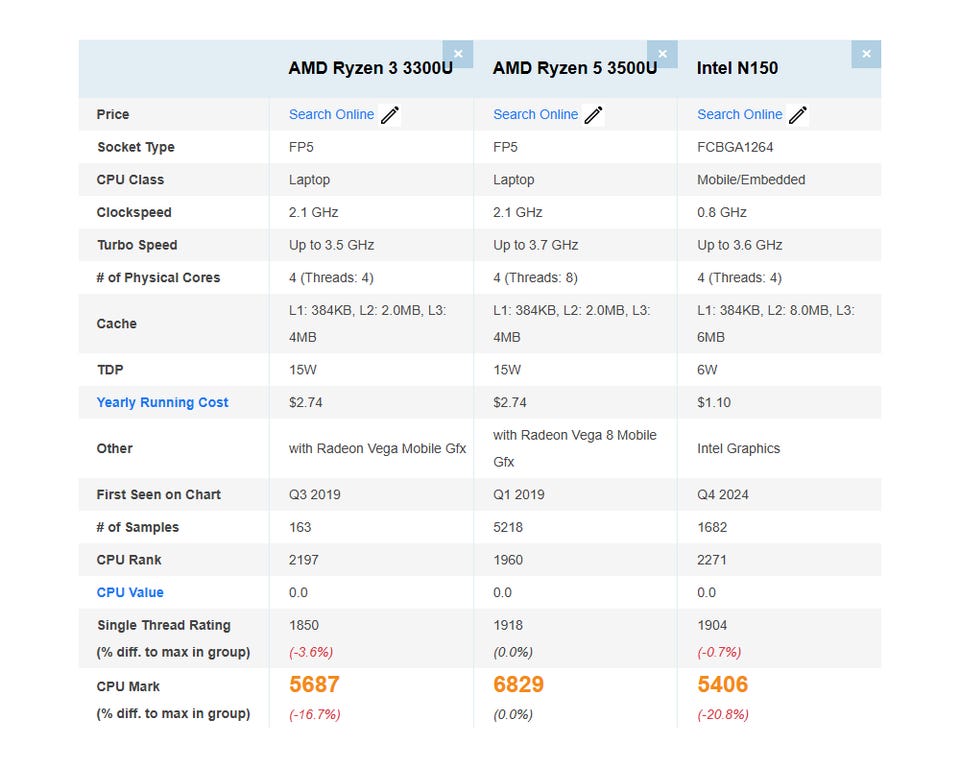Select the AMD Ryzen 3 3300U heading
960x768 pixels.
[x=370, y=68]
